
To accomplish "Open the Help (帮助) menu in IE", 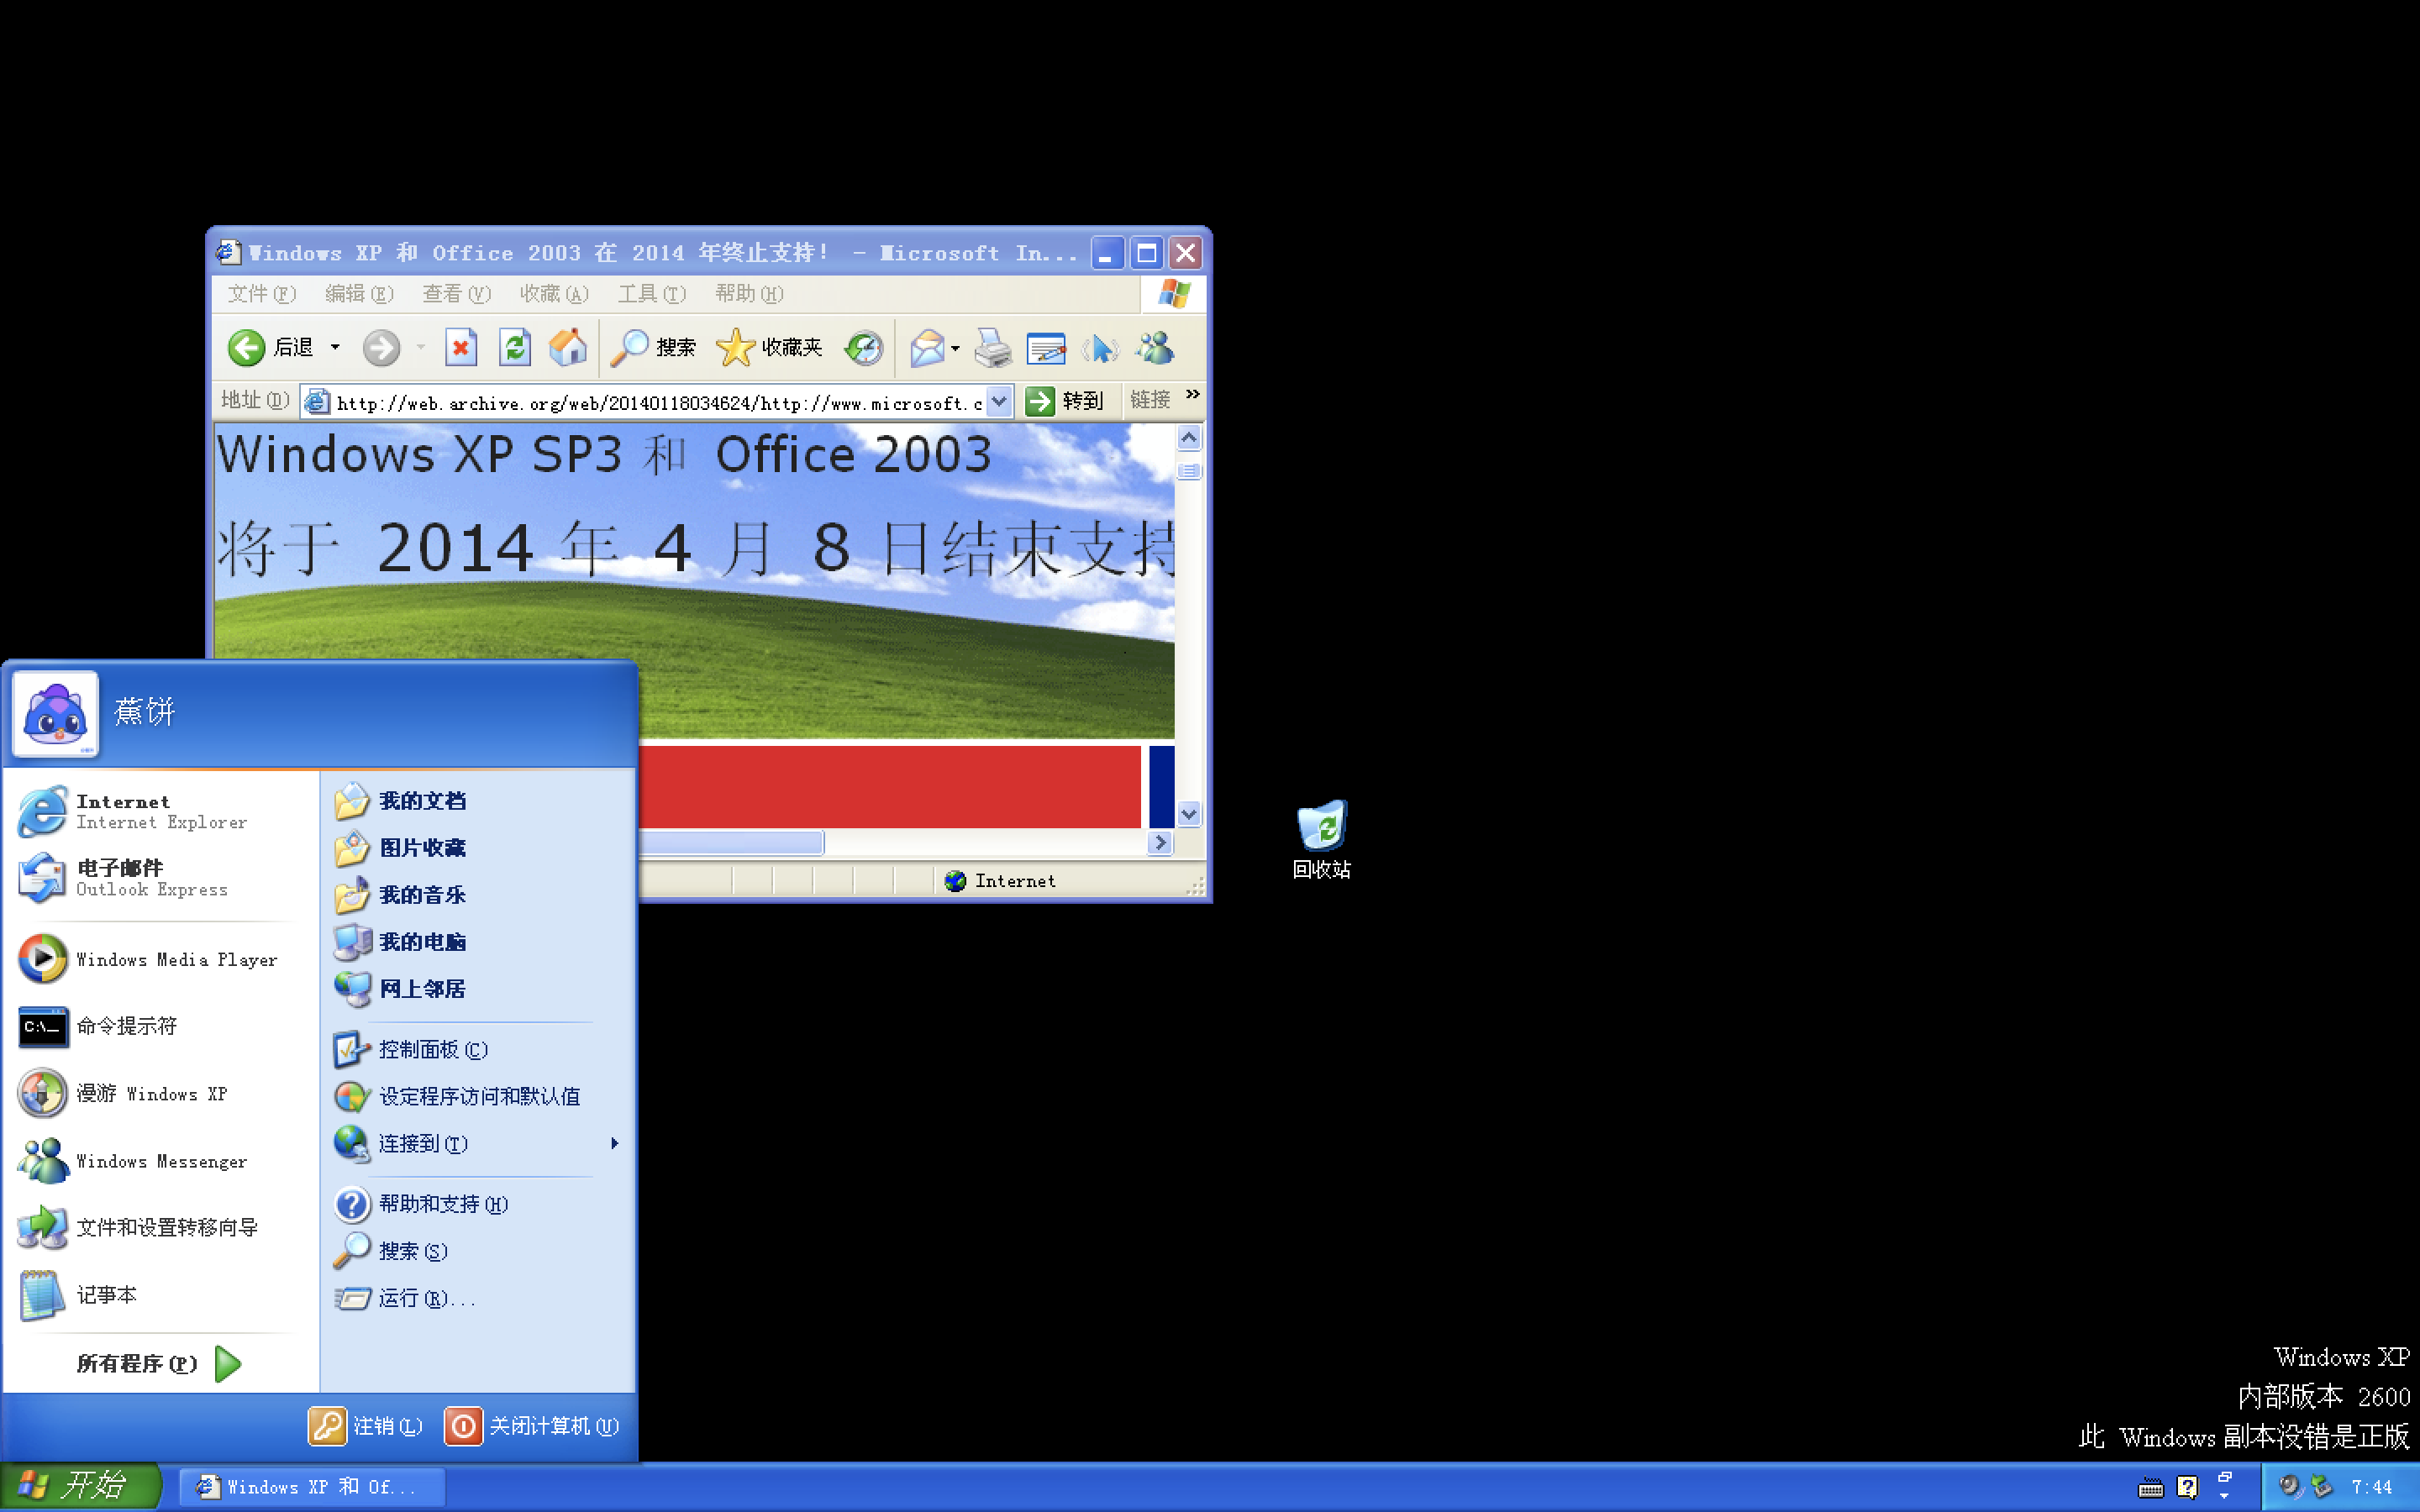I will point(749,294).
